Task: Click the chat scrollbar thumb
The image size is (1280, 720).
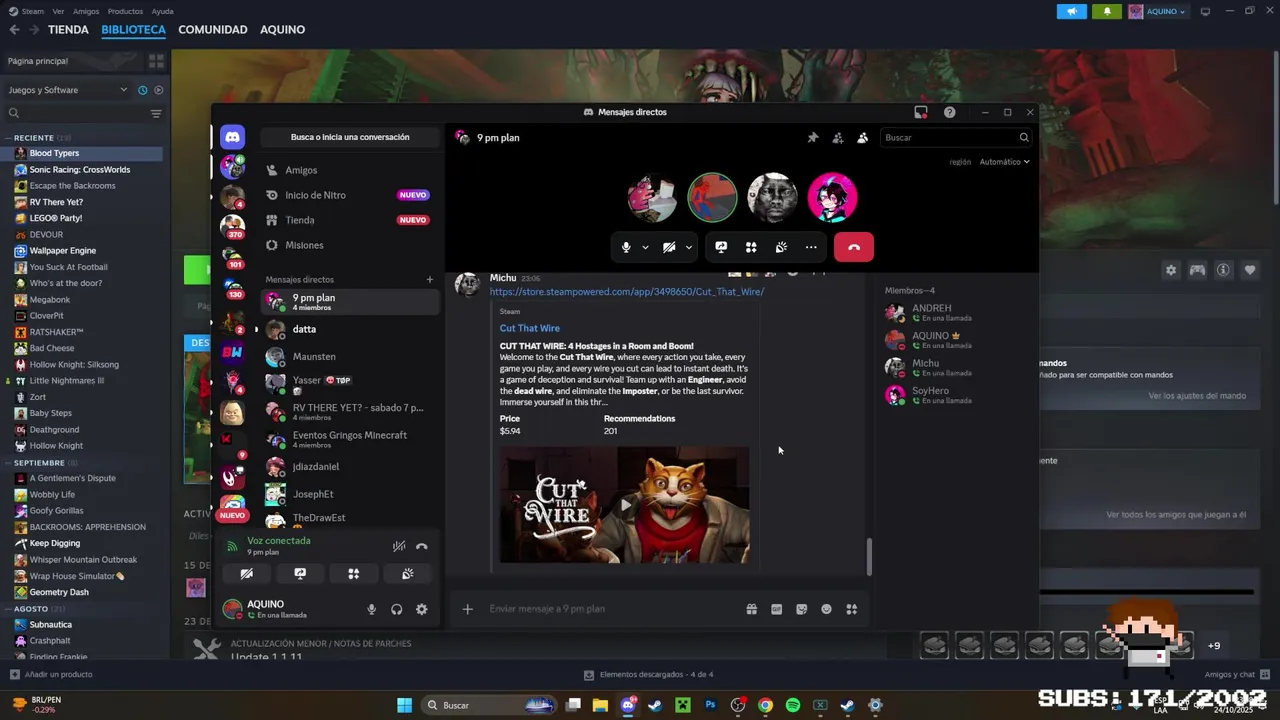Action: 868,557
